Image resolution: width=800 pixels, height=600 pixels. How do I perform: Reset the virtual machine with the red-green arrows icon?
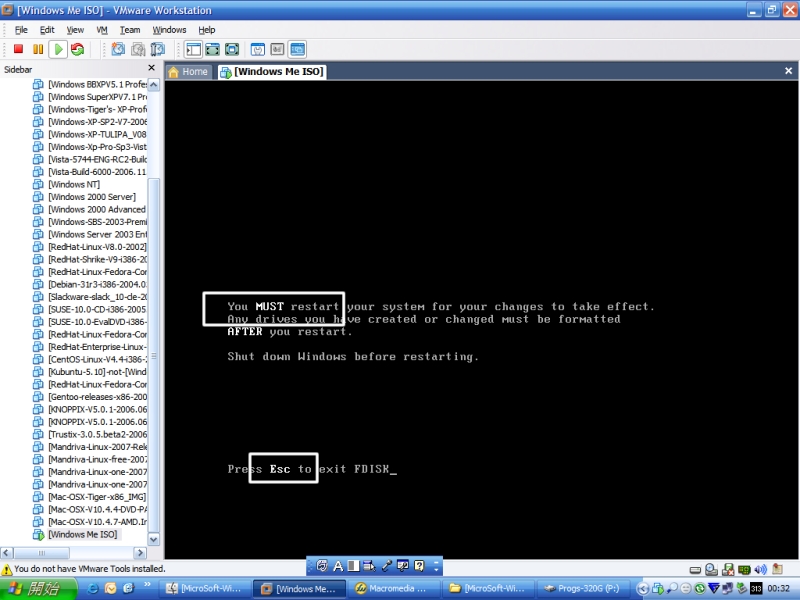point(78,49)
